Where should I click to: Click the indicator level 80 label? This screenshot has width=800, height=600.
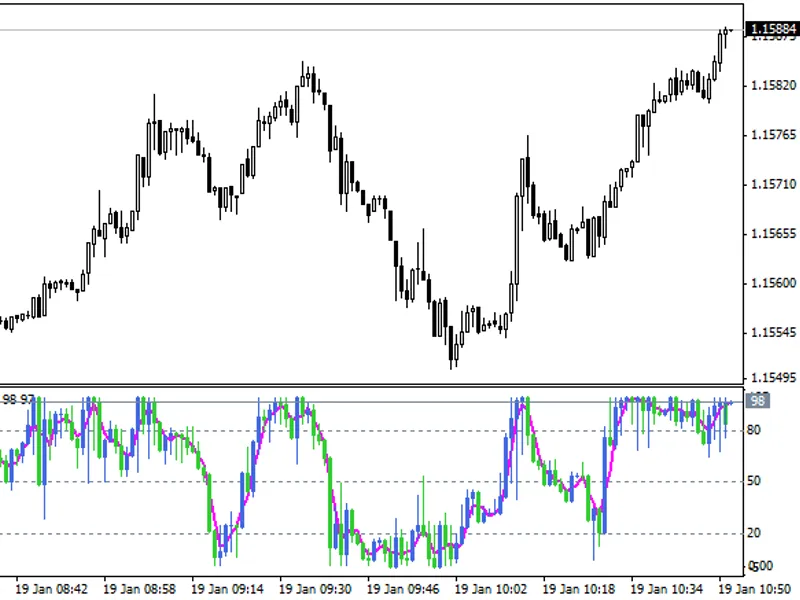coord(754,430)
